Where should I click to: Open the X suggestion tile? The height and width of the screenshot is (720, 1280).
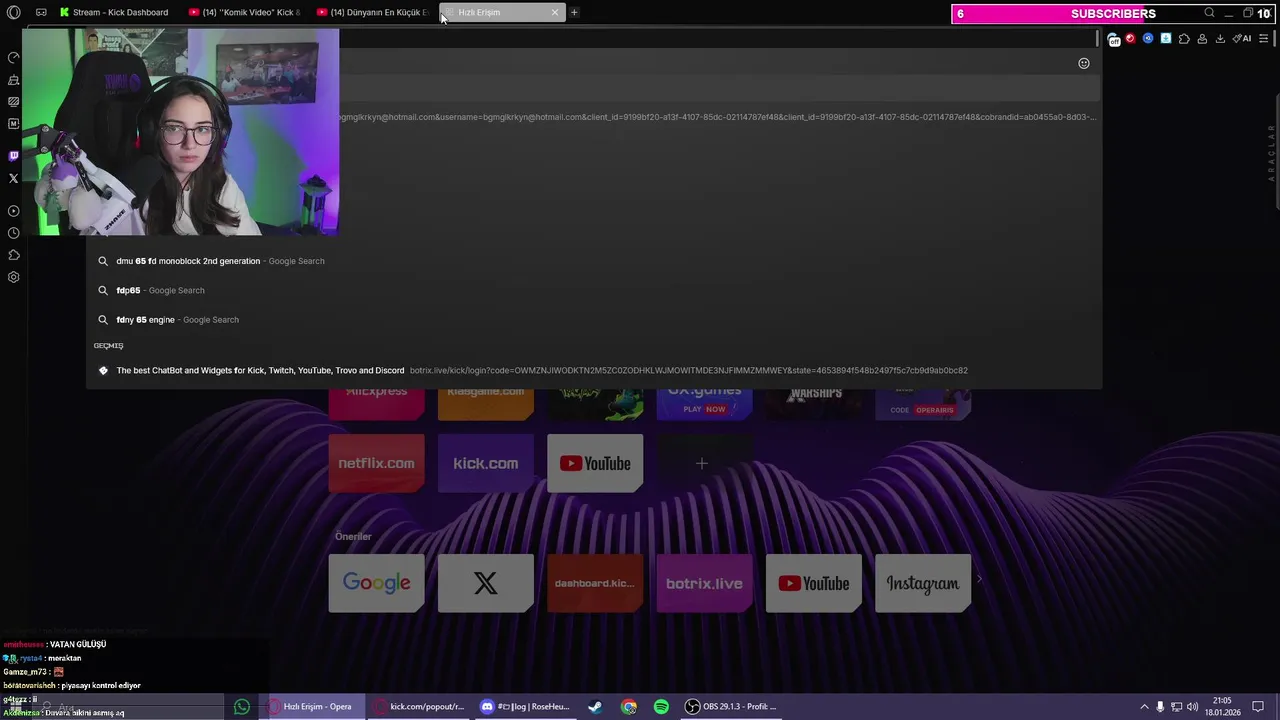pyautogui.click(x=485, y=583)
